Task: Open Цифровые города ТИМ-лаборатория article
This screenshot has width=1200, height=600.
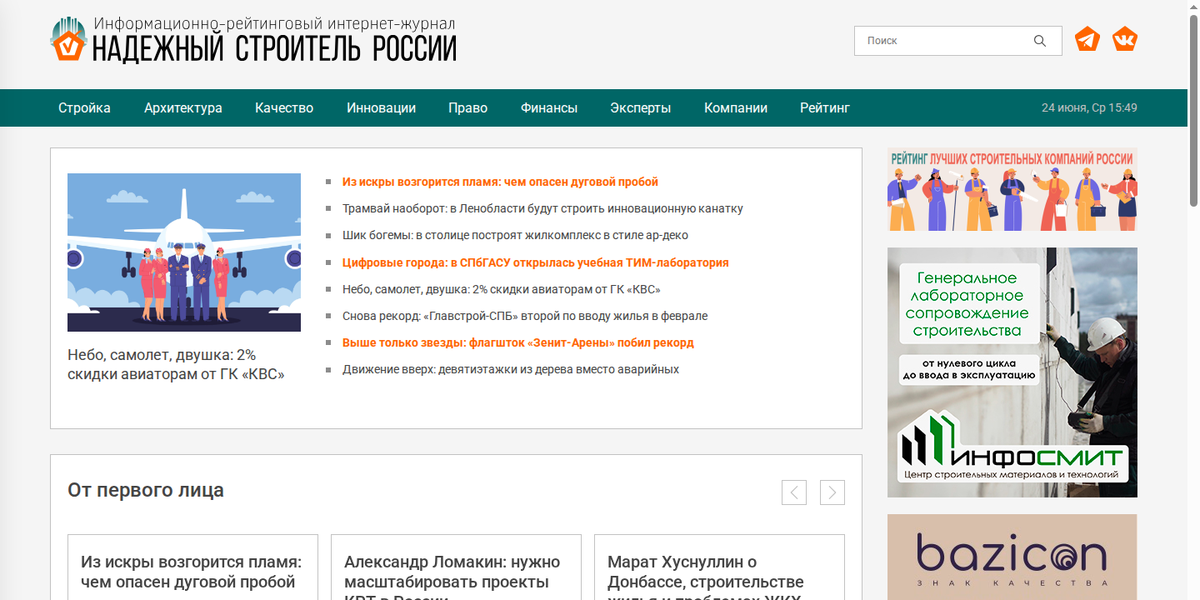Action: pos(535,263)
